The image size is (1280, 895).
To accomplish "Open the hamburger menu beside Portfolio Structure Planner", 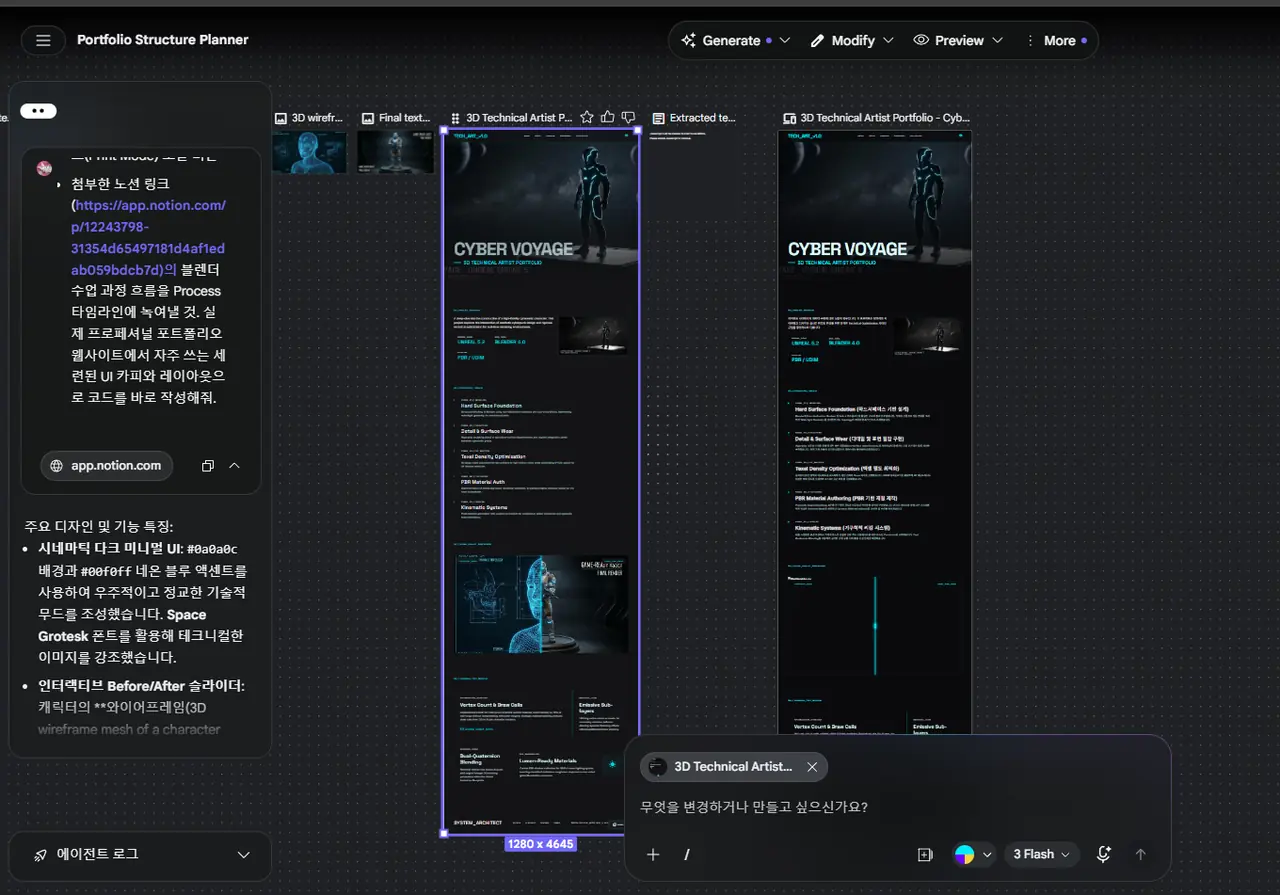I will point(43,40).
